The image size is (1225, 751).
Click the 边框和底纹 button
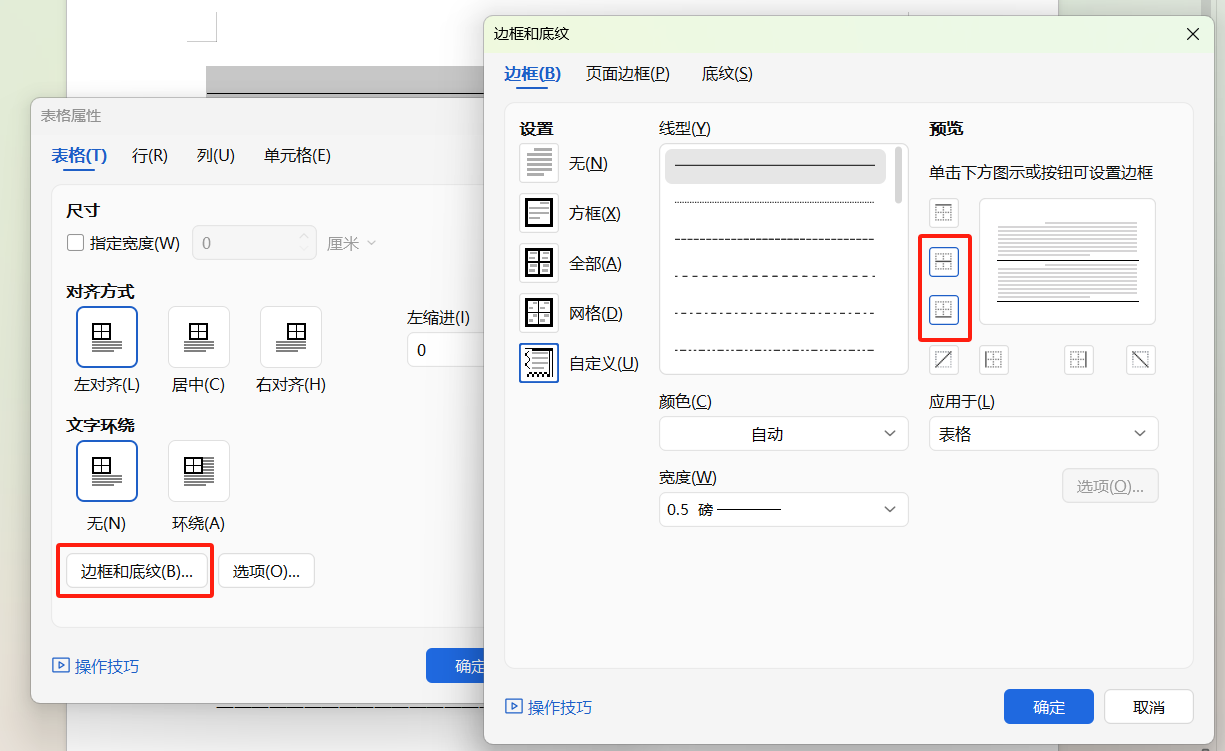(x=134, y=570)
